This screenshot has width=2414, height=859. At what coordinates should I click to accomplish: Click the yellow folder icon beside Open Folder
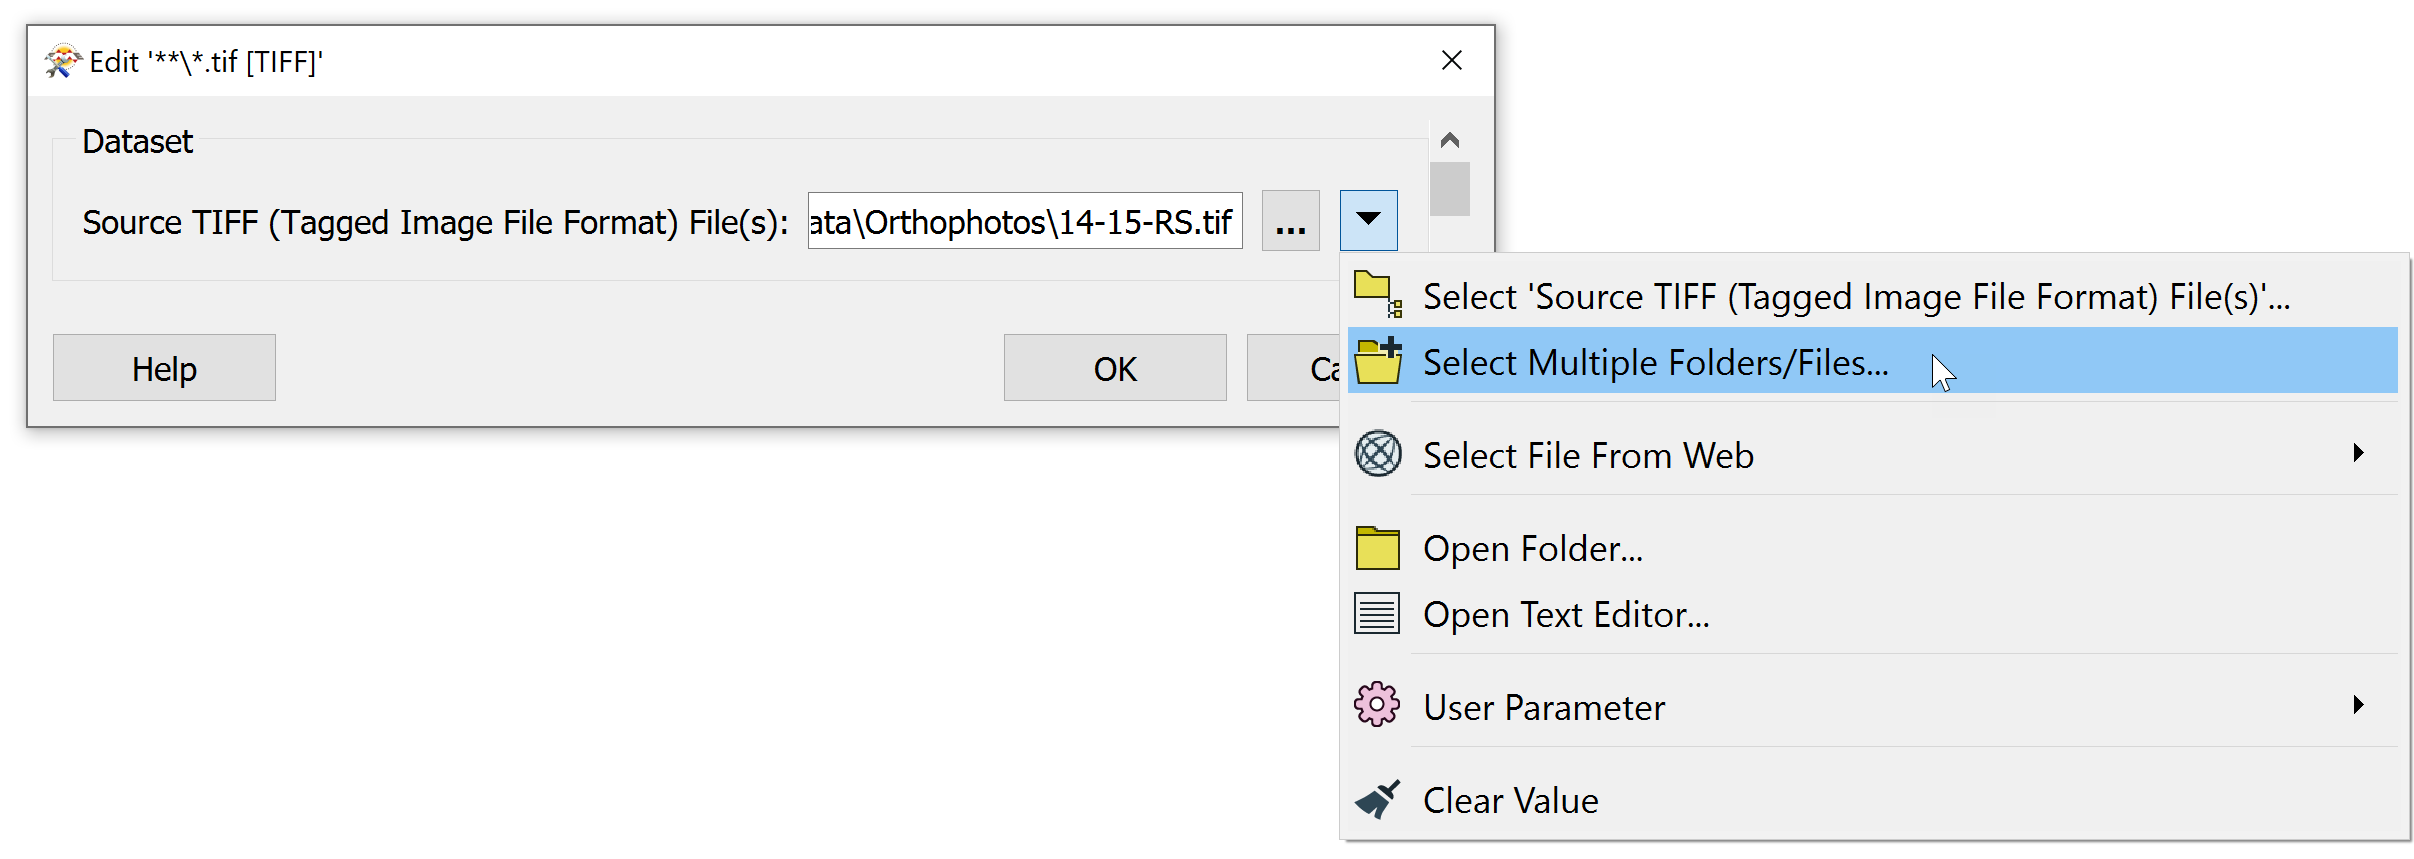point(1378,547)
